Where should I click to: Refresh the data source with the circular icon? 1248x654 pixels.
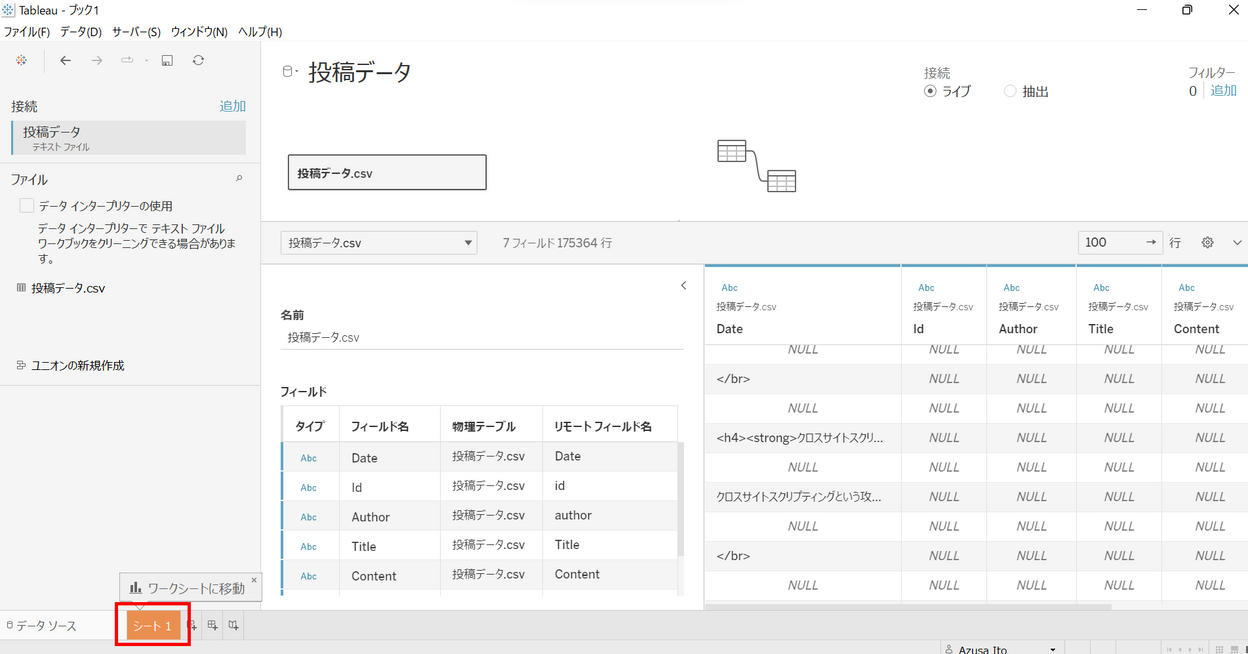(198, 61)
